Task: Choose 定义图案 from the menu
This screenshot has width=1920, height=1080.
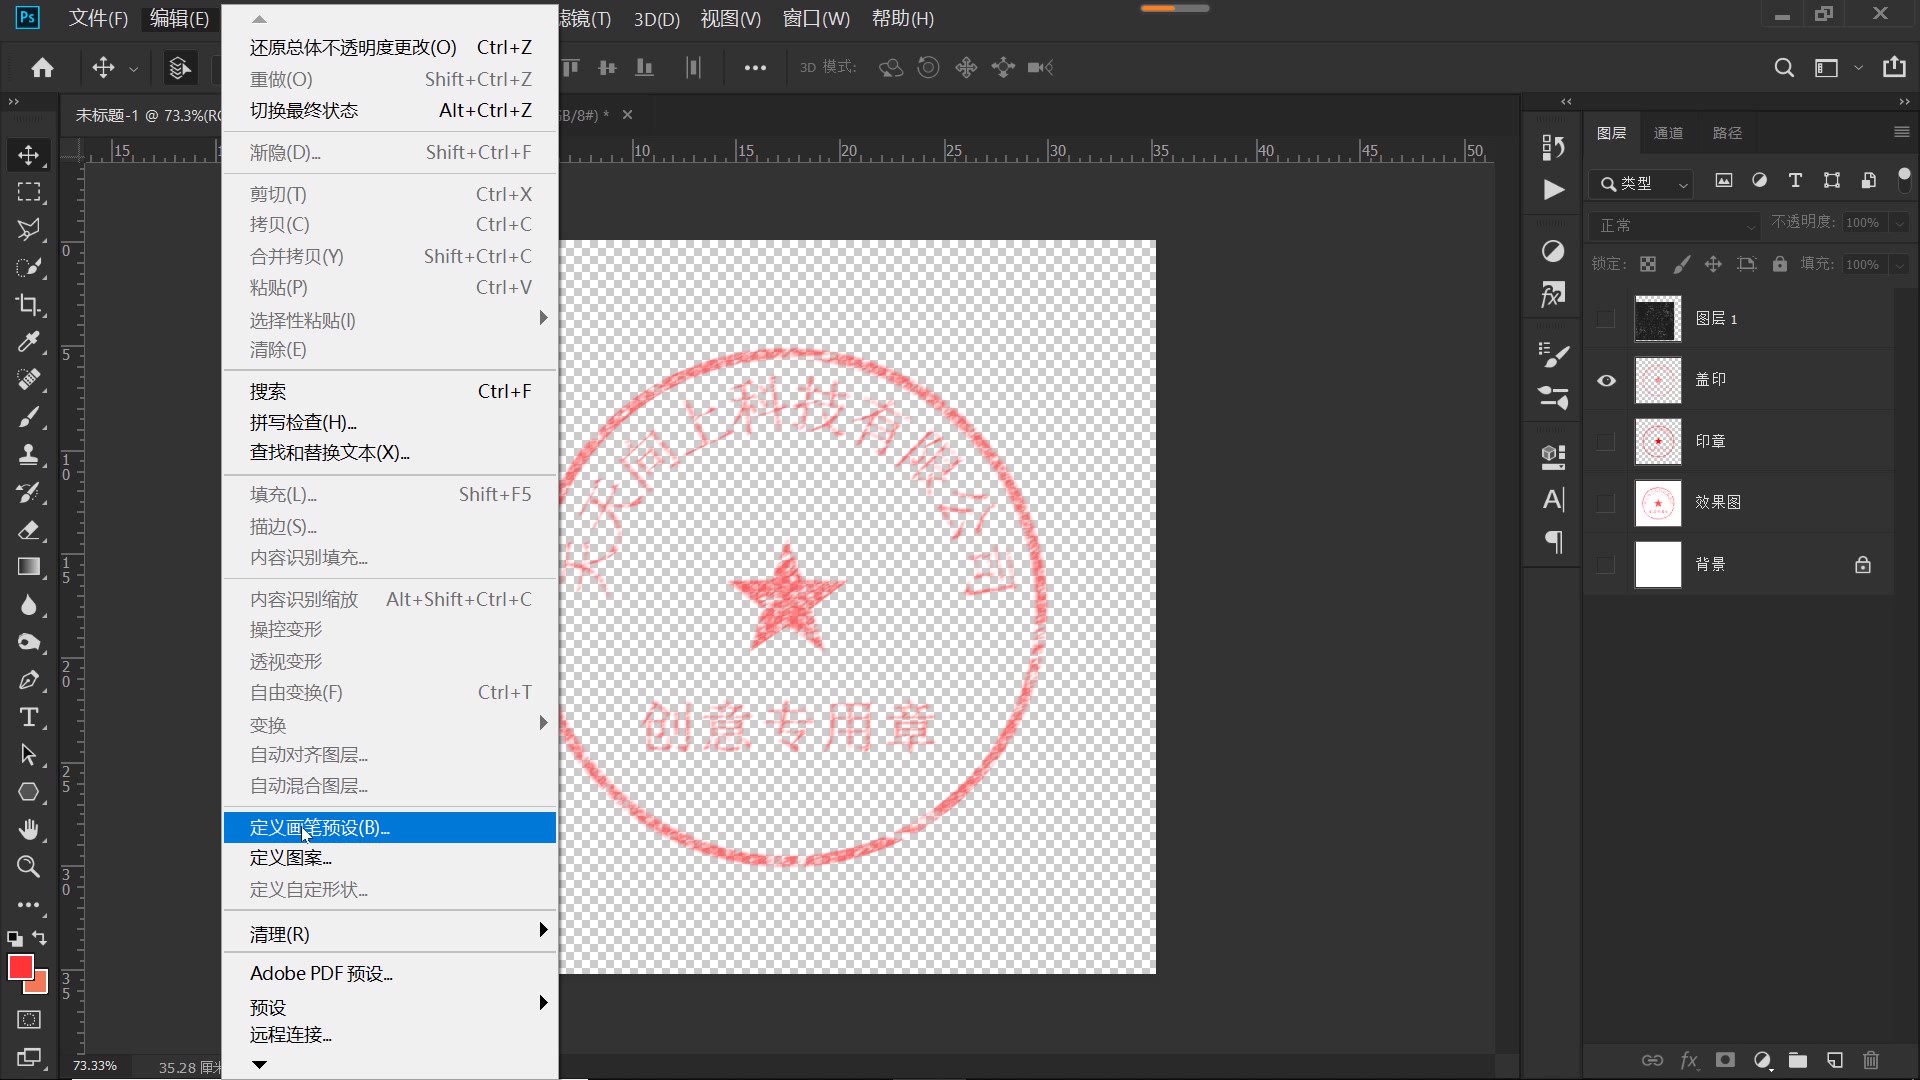Action: click(290, 857)
